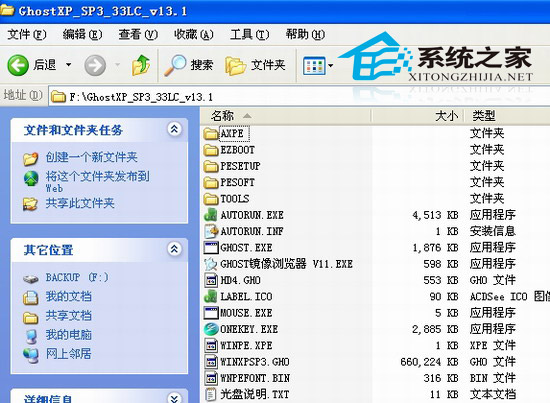This screenshot has height=403, width=550.
Task: Select the ONEKEY.EXE file icon
Action: (211, 329)
